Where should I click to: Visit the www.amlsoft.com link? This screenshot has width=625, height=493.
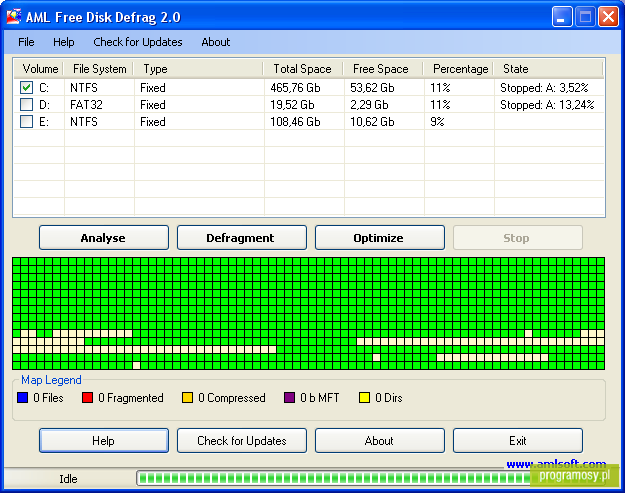click(x=556, y=464)
